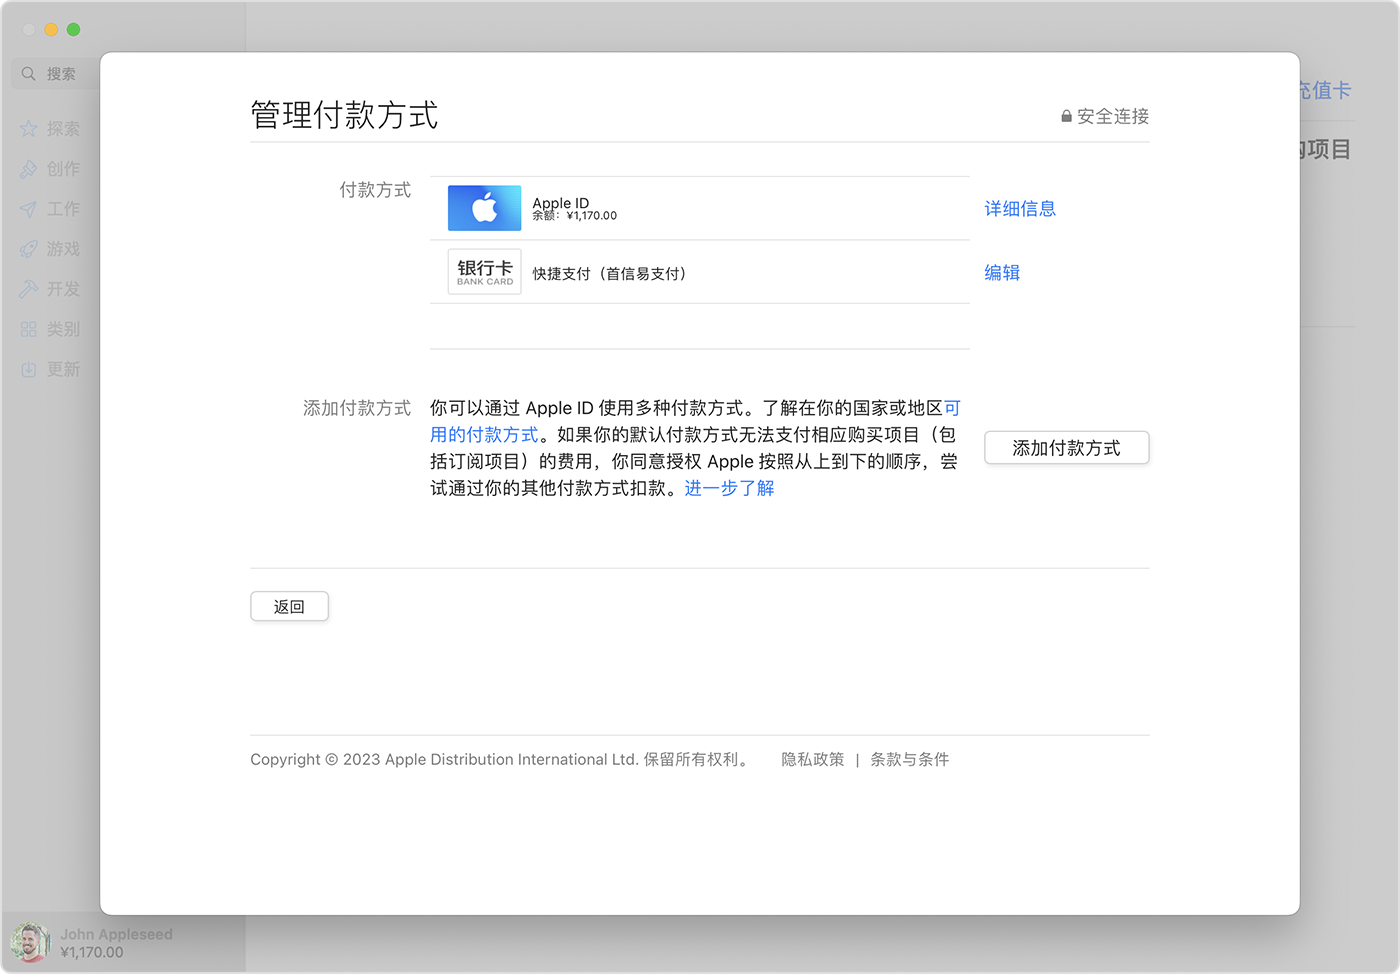This screenshot has width=1400, height=974.
Task: Click the search magnifier icon in sidebar
Action: (28, 74)
